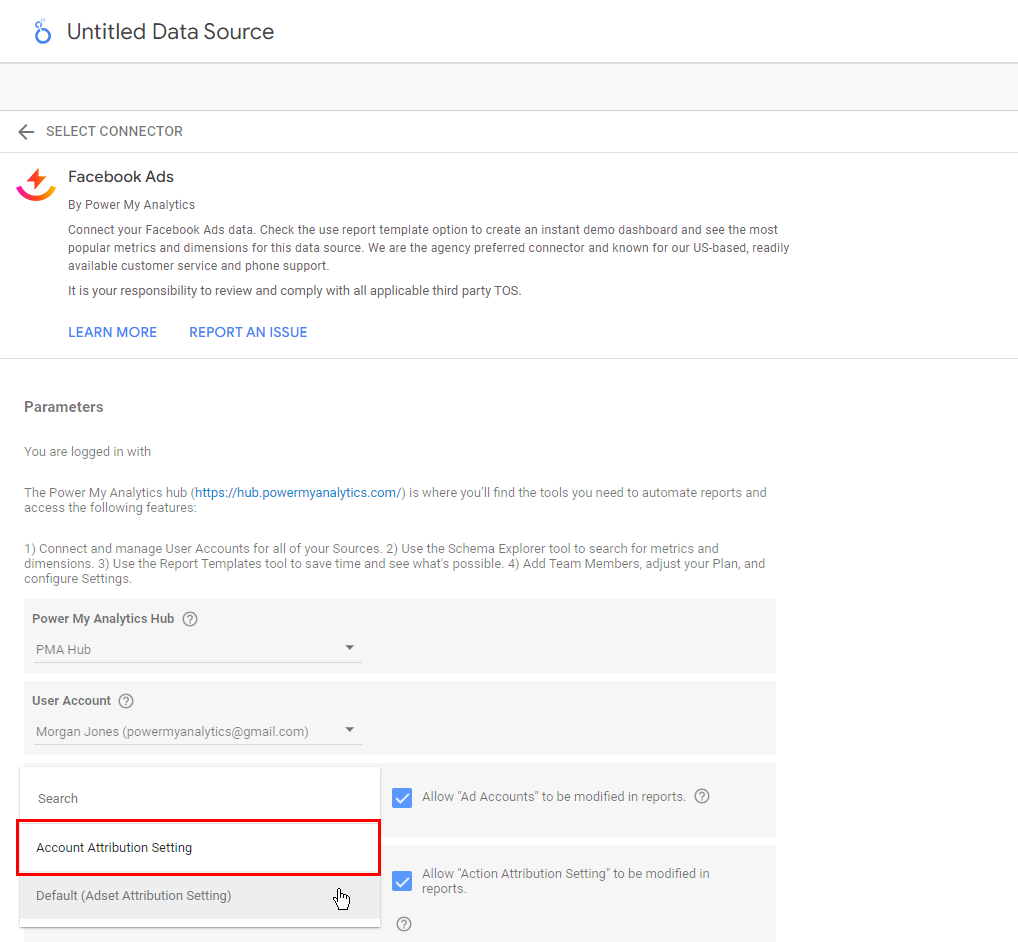Click the Looker Studio logo icon
Screen dimensions: 1018x942
click(42, 32)
